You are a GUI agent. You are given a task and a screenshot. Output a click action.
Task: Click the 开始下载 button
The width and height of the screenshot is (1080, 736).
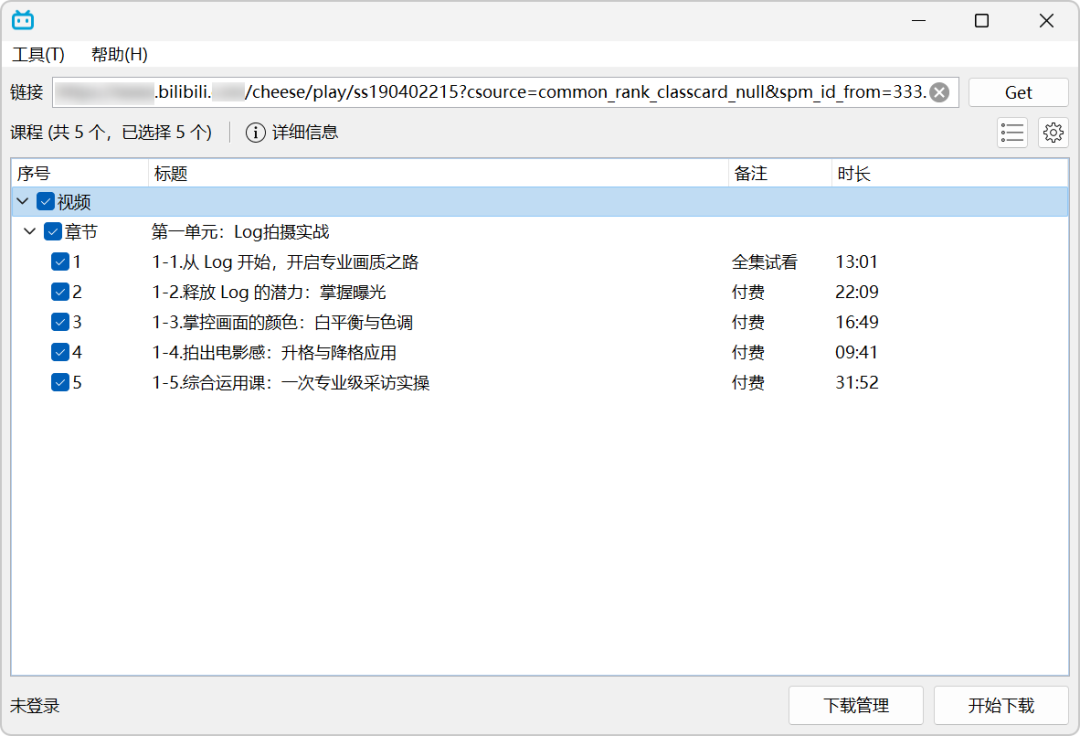[x=1001, y=705]
